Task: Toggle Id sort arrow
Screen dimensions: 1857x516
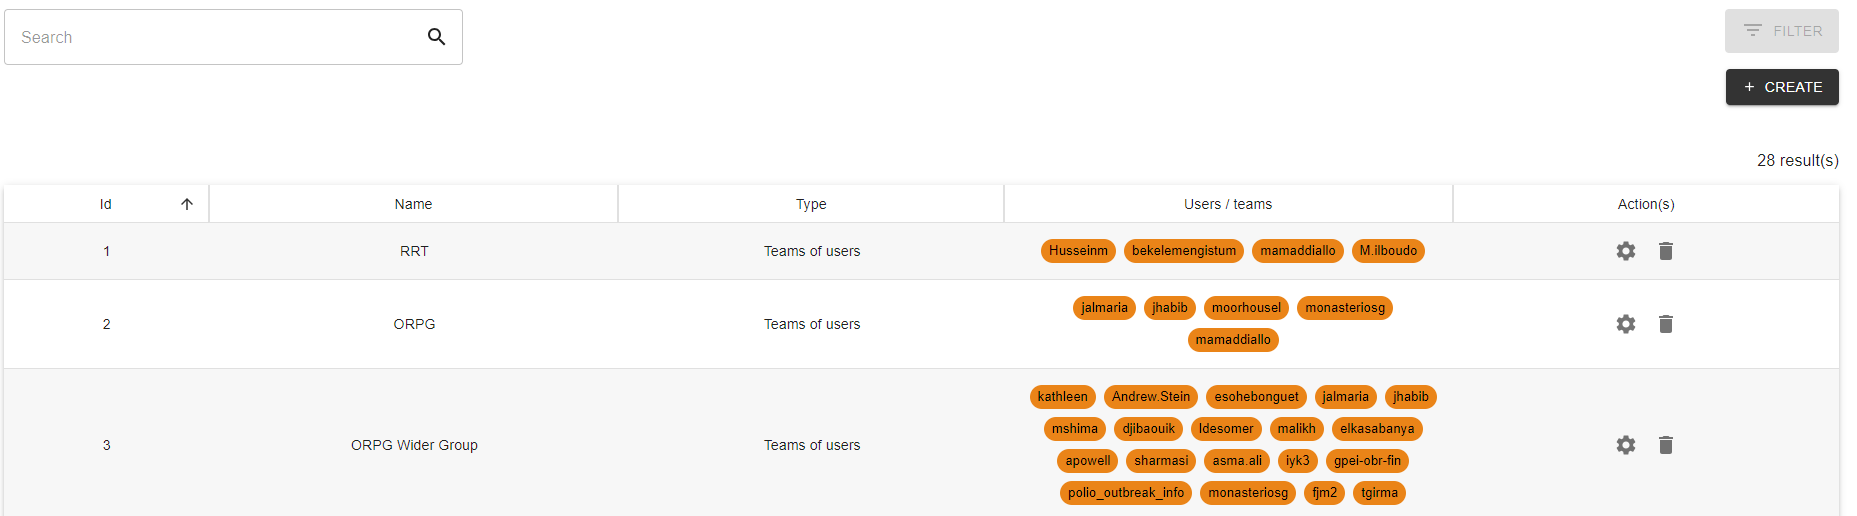Action: (187, 204)
